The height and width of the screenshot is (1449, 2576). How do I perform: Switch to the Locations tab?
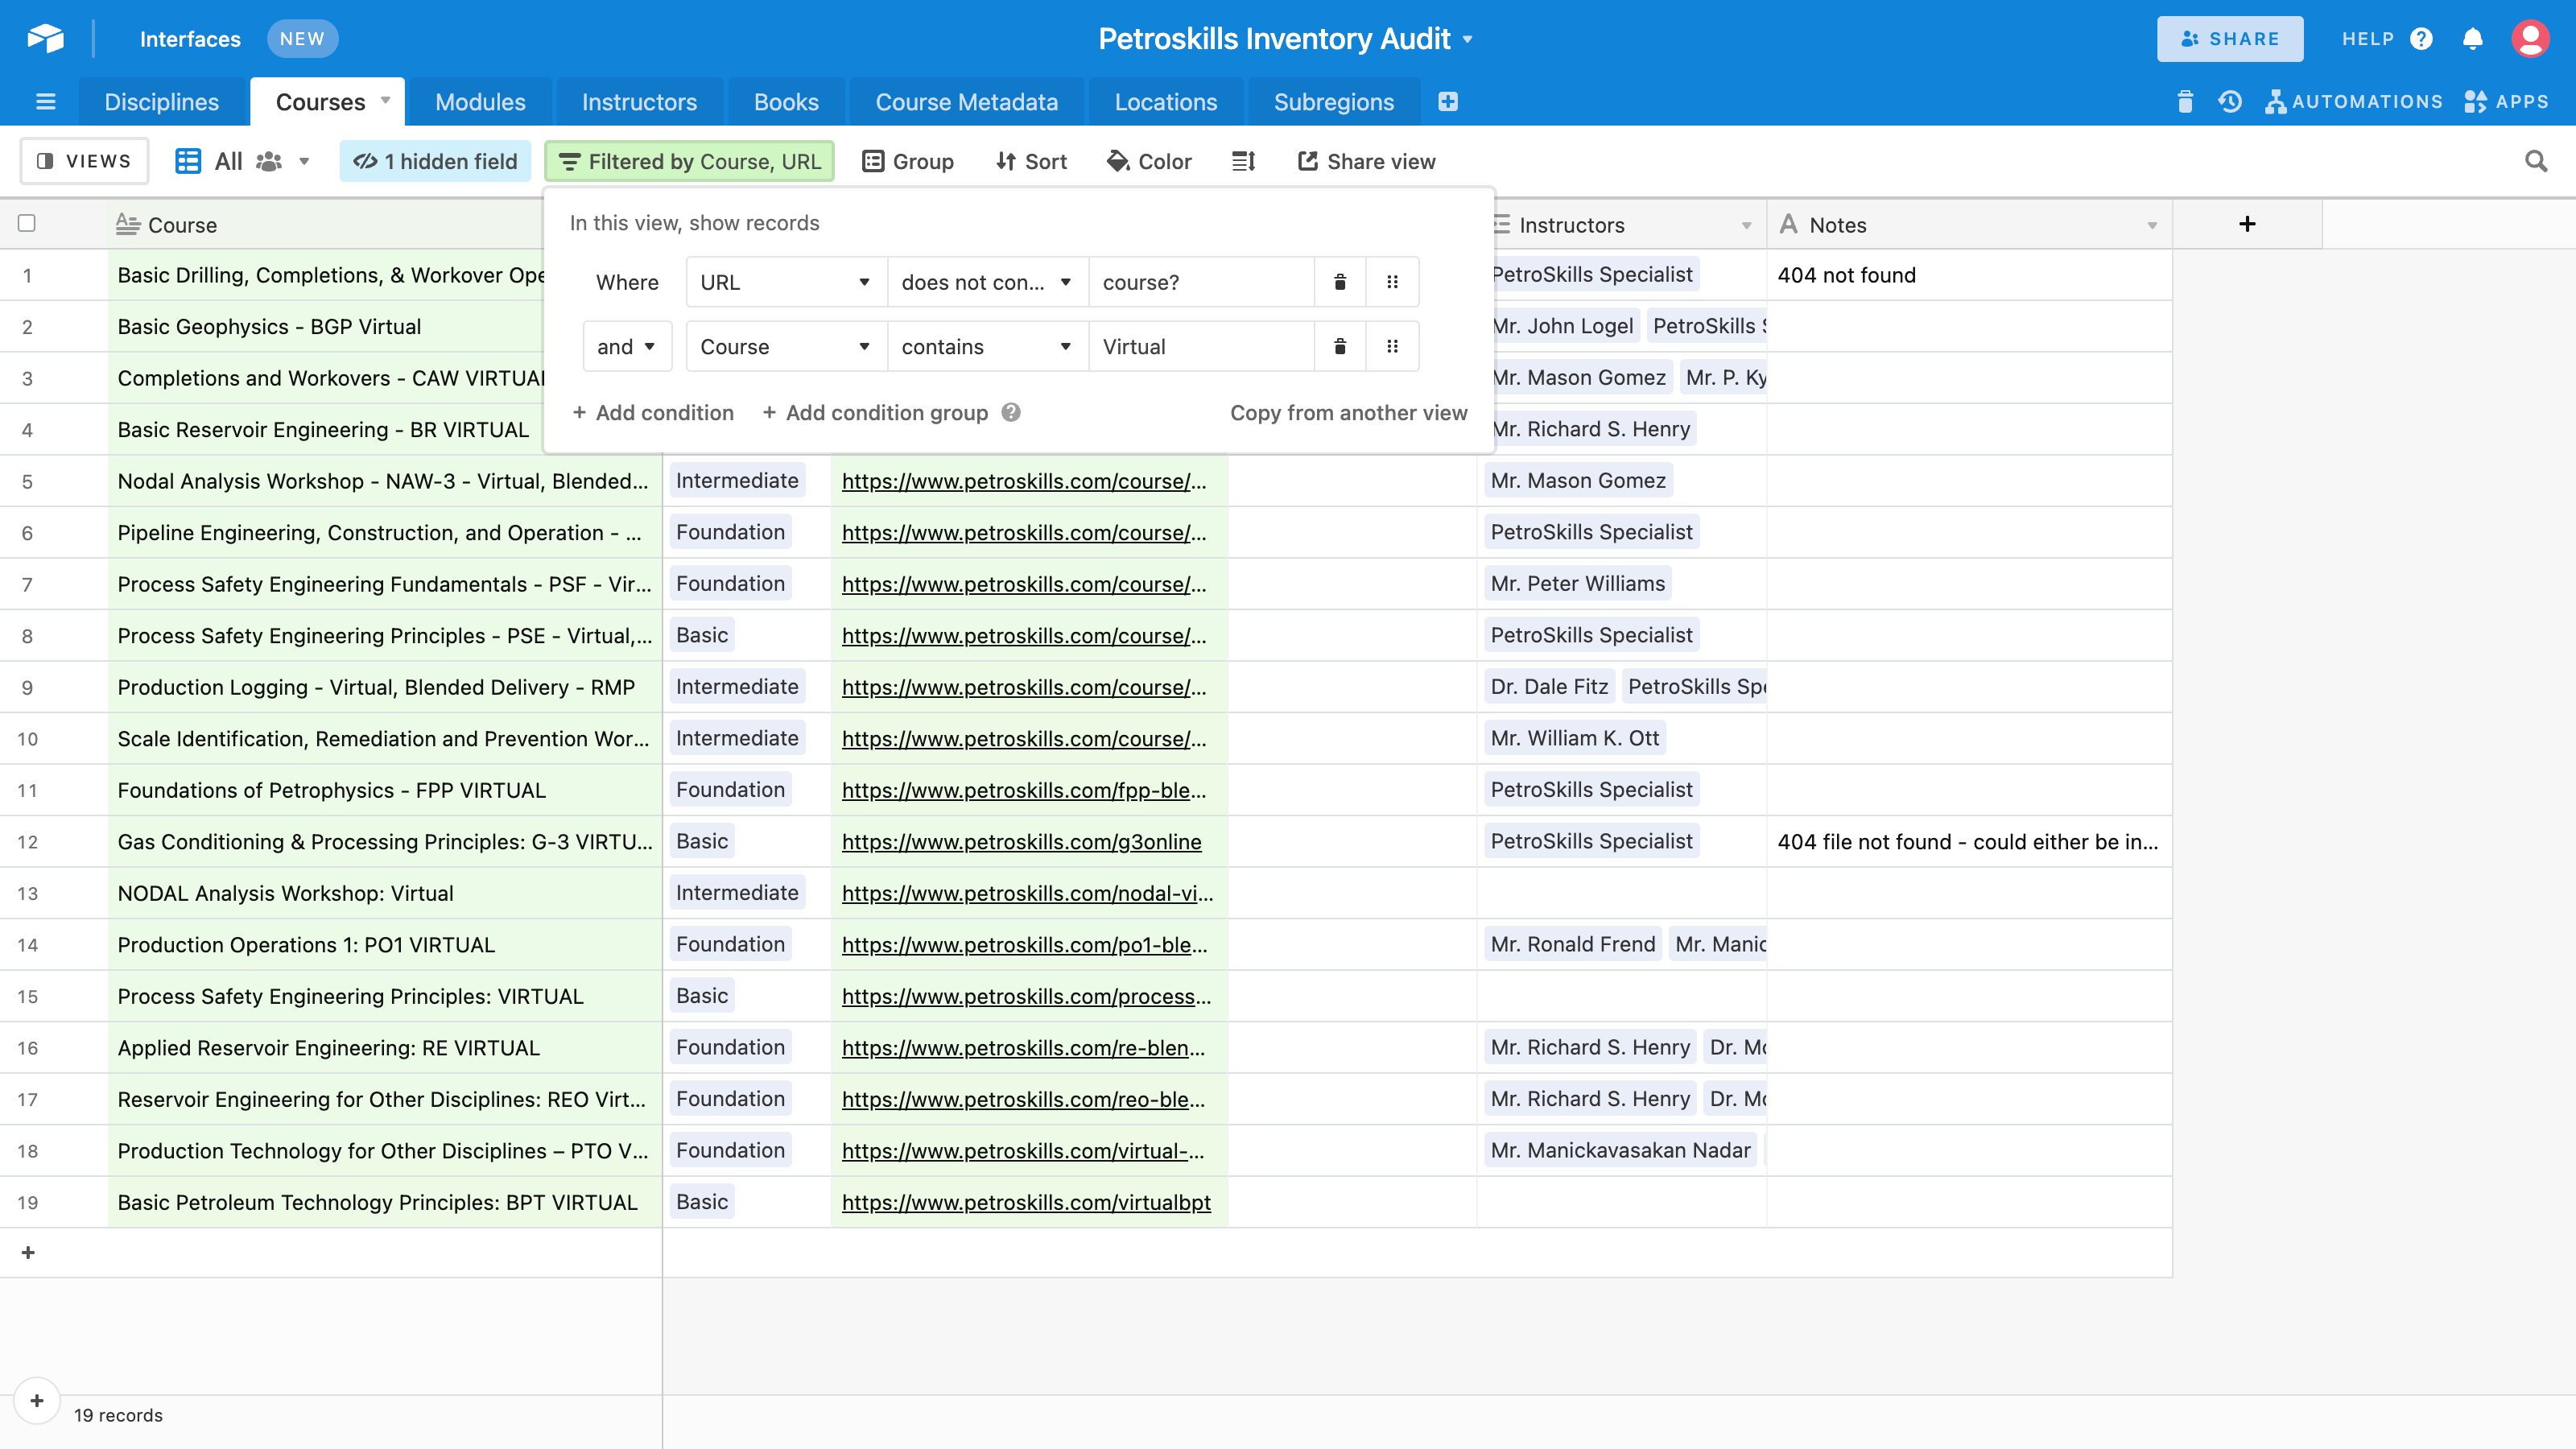coord(1165,102)
